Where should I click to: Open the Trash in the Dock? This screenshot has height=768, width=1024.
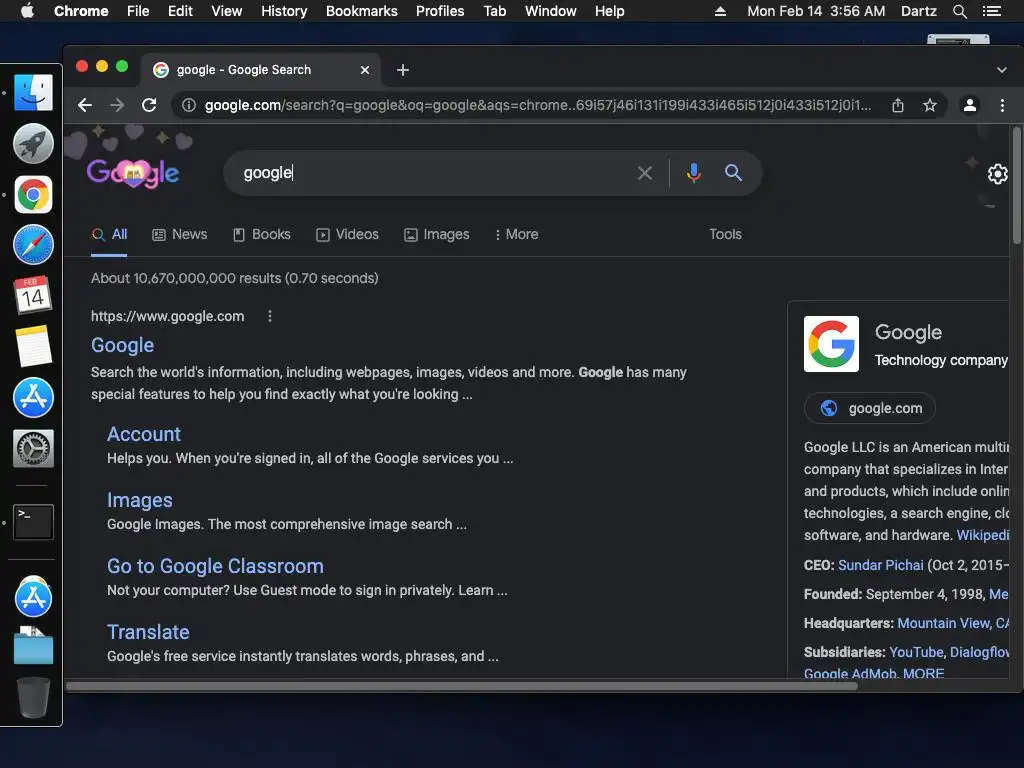pyautogui.click(x=33, y=697)
